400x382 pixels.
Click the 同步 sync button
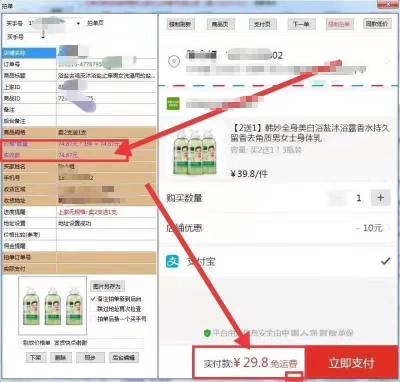[90, 358]
